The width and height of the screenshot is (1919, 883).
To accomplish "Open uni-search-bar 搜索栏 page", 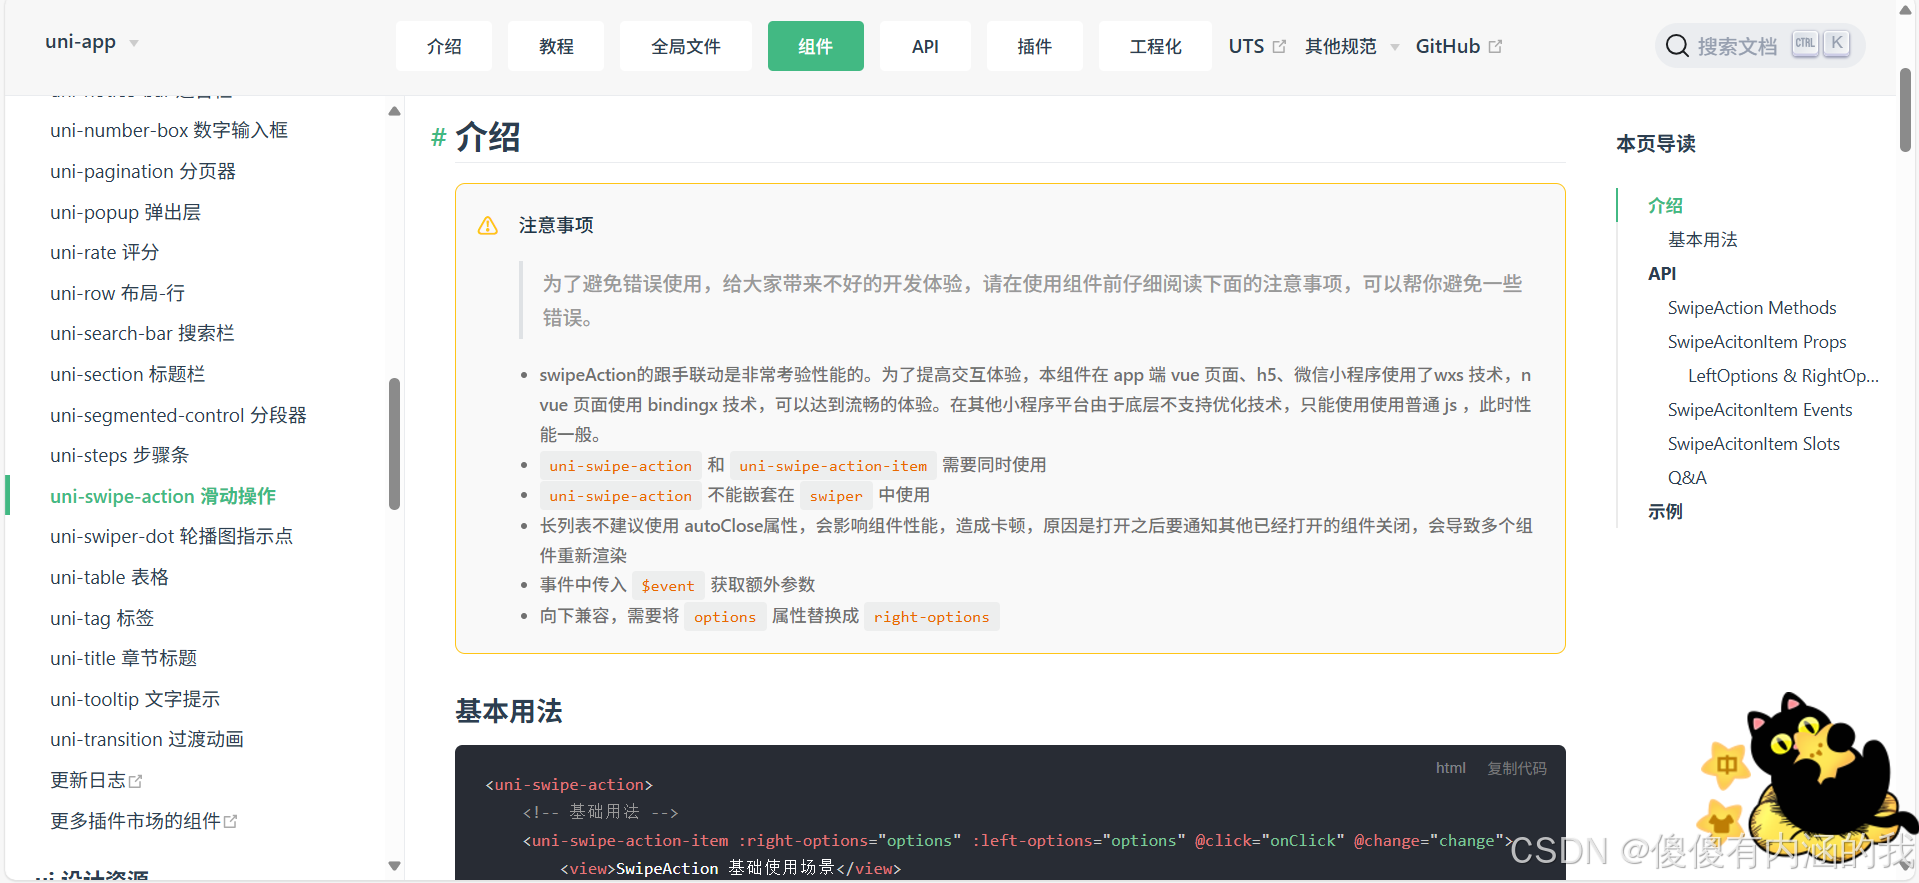I will pos(142,333).
